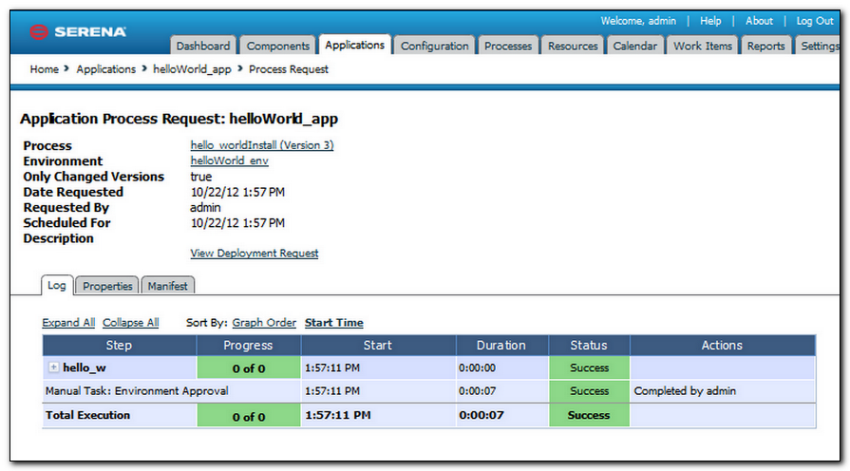
Task: Click Date Requested value 10/22/12 1:57 PM
Action: 237,192
